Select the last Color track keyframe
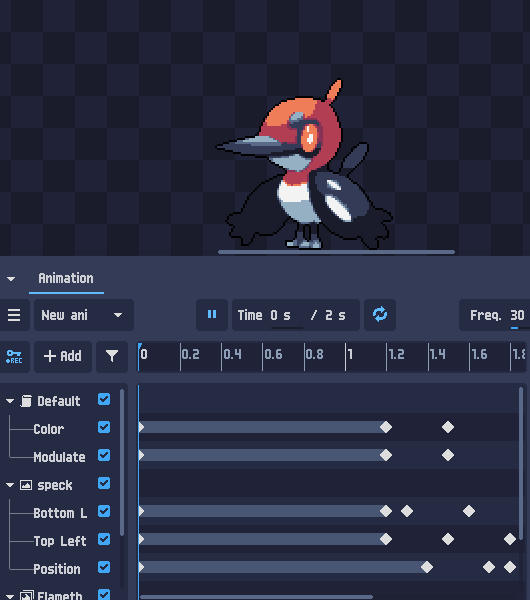Viewport: 530px width, 600px height. click(448, 427)
